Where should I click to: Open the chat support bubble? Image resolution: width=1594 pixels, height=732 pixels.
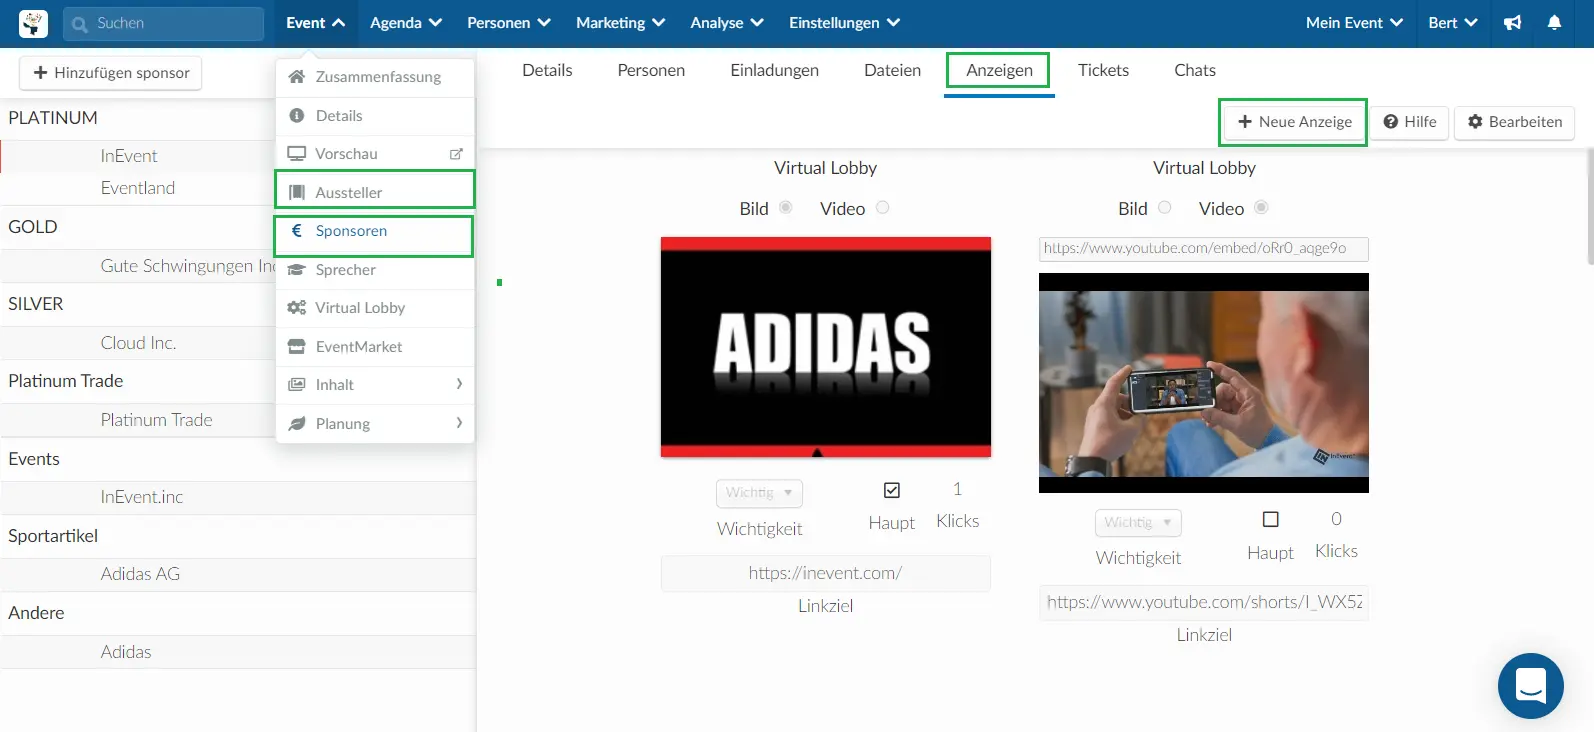1530,686
